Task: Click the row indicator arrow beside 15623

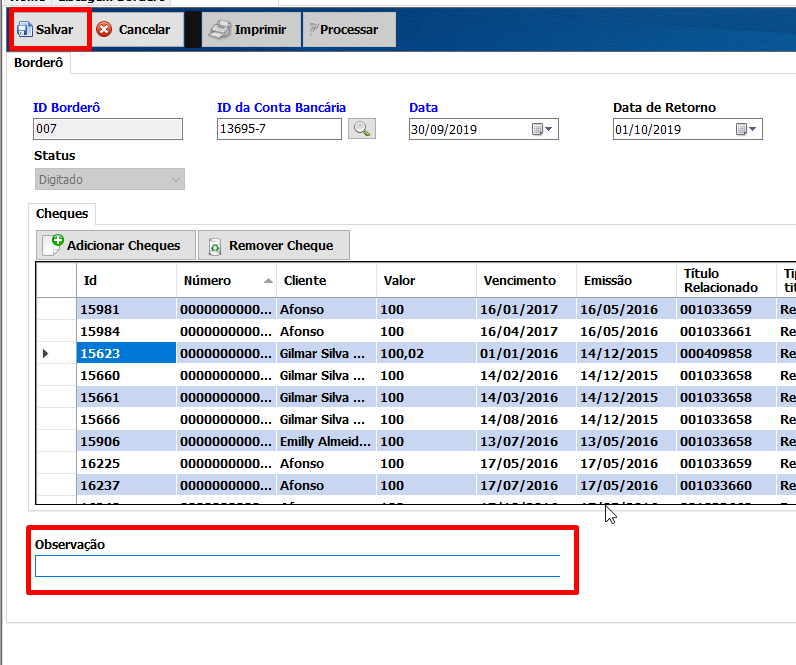Action: click(x=46, y=354)
